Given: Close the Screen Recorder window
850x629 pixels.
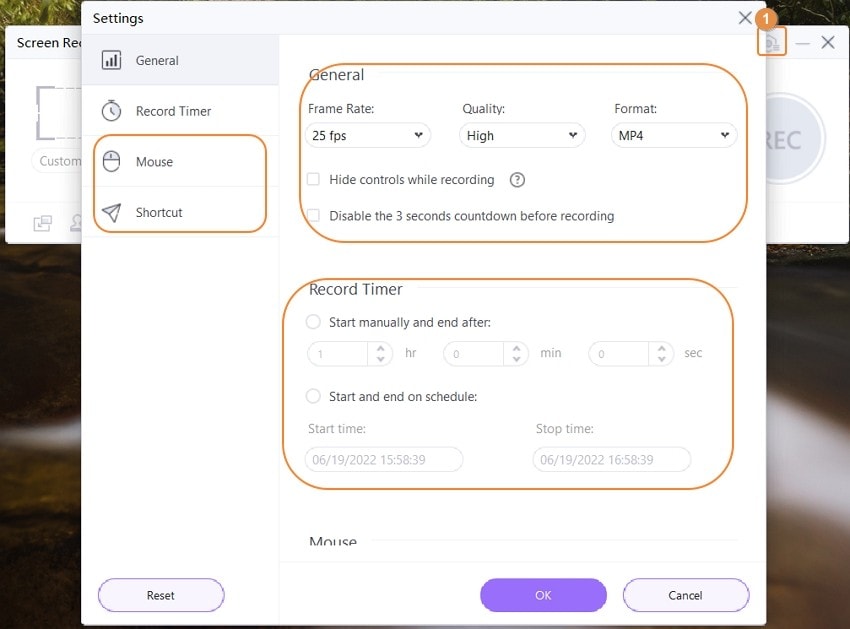Looking at the screenshot, I should tap(828, 42).
